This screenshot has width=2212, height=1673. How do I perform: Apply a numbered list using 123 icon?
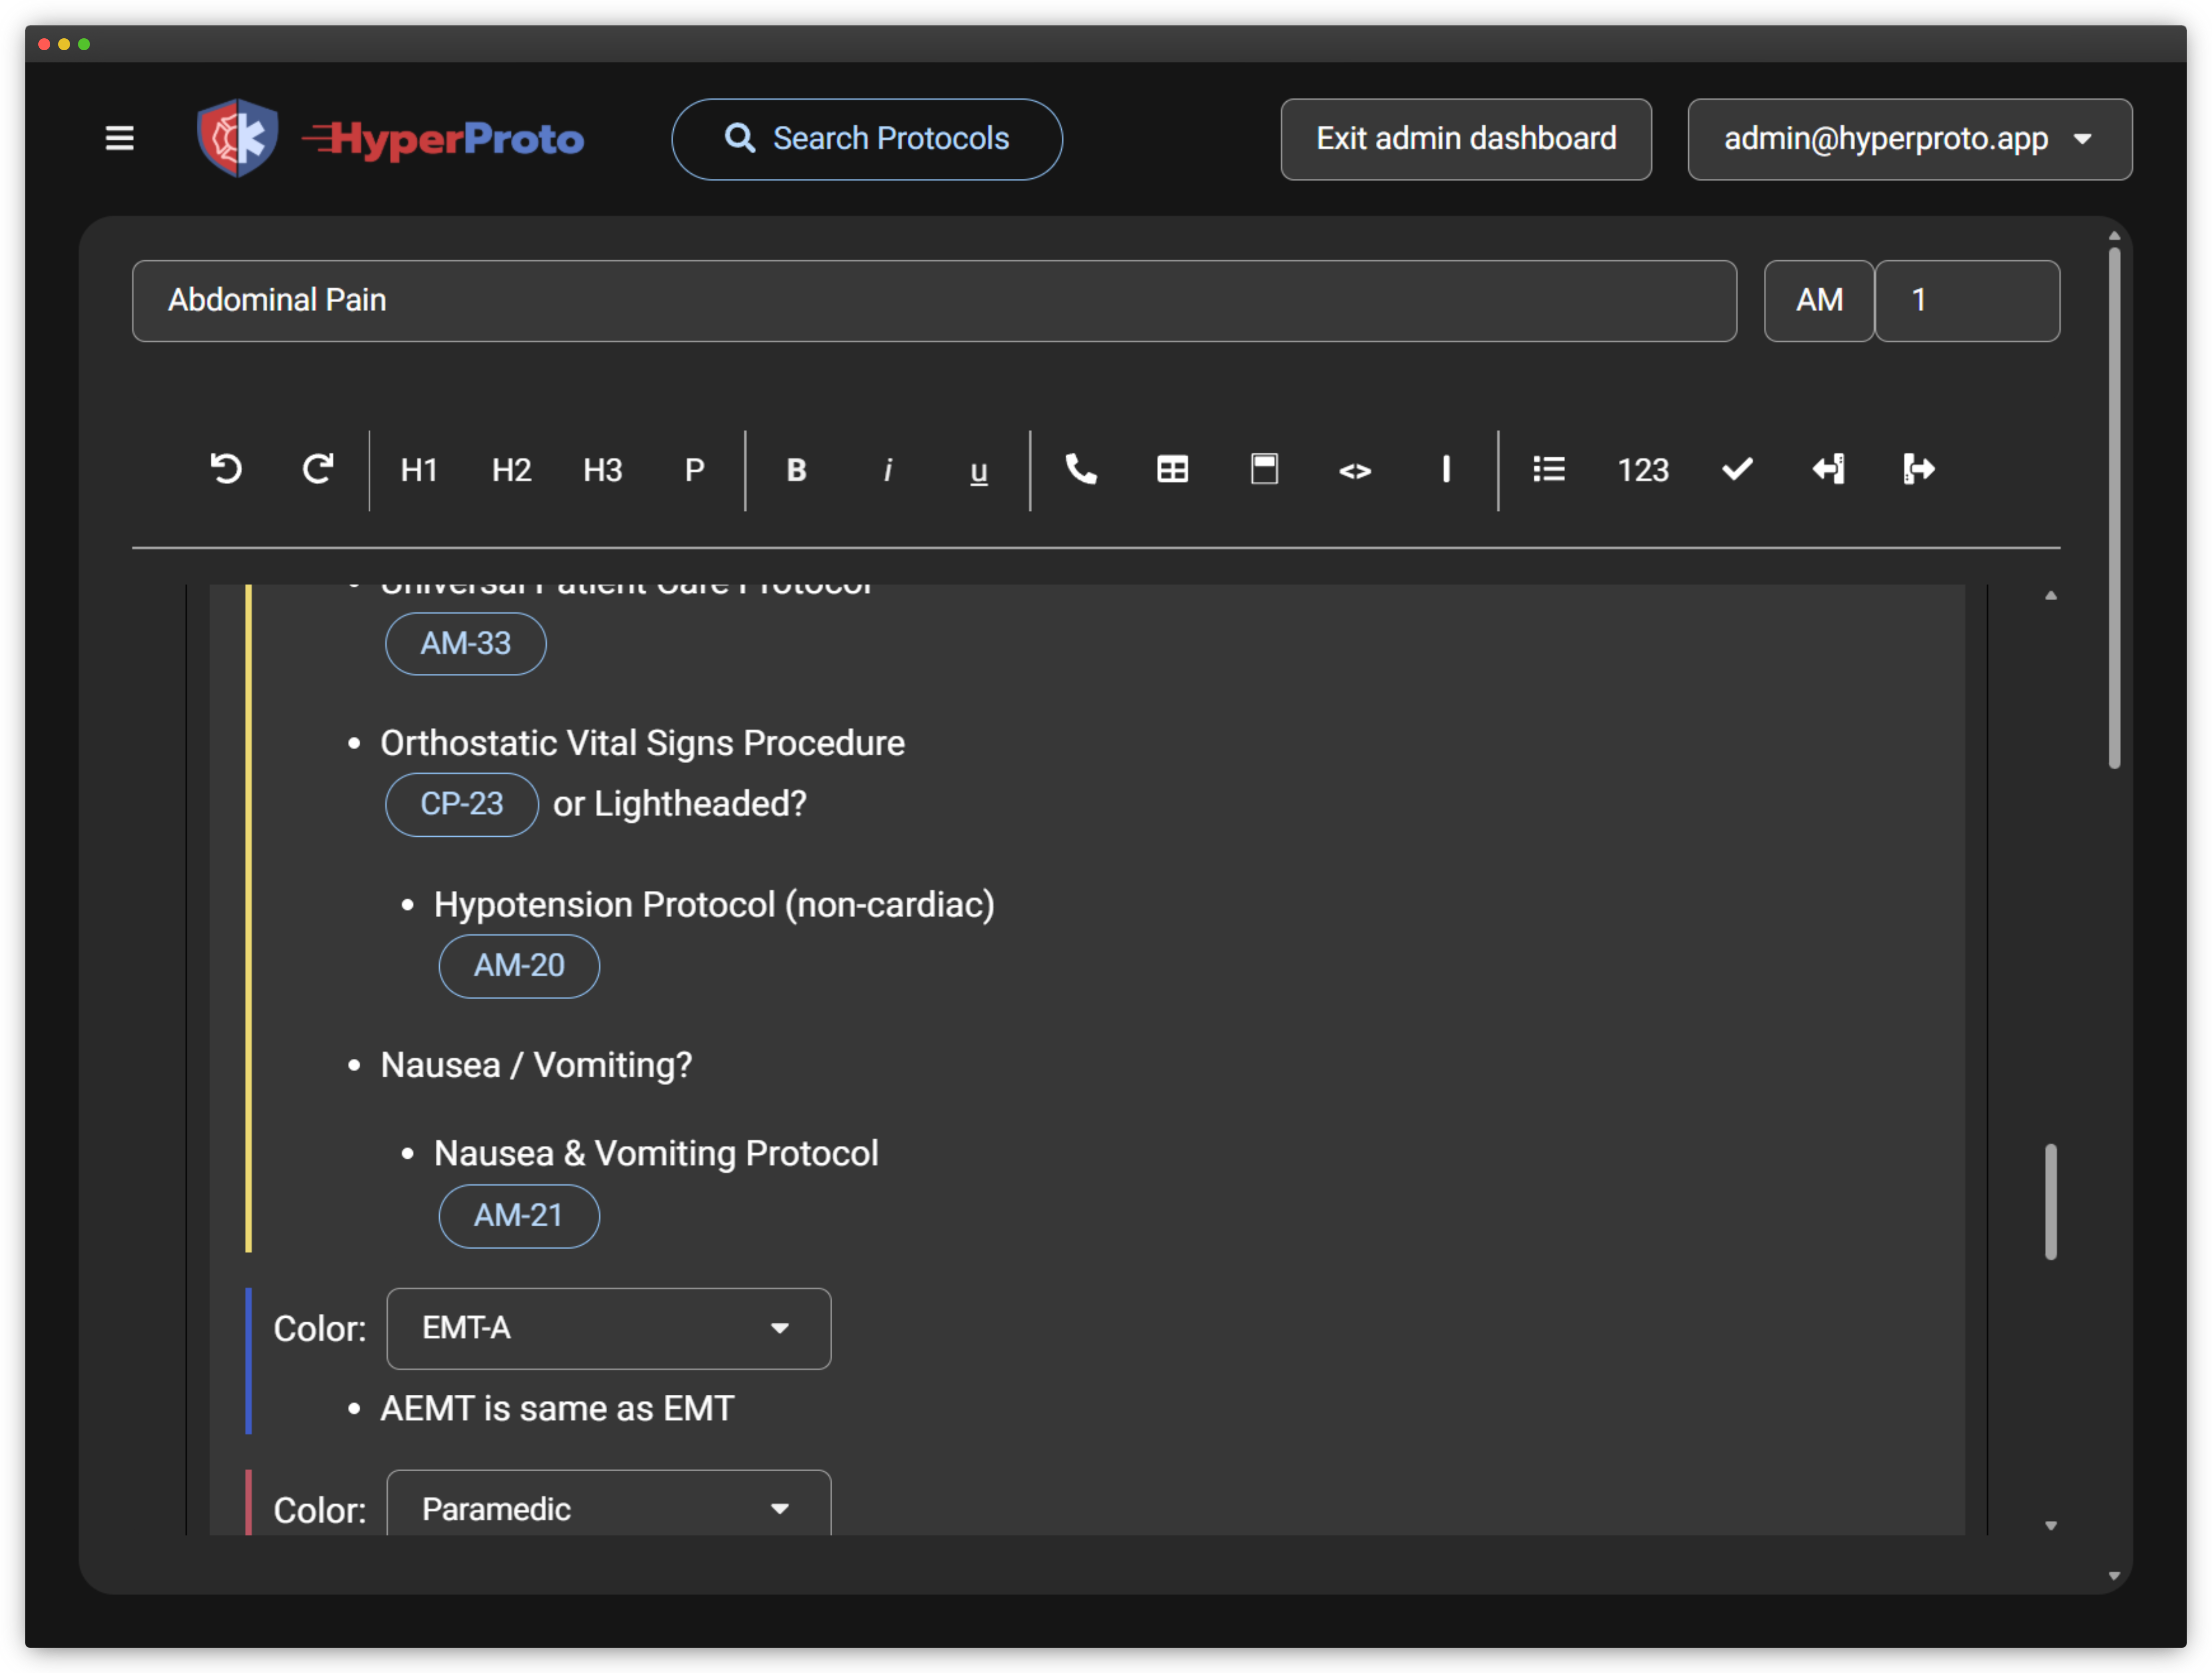click(x=1643, y=470)
